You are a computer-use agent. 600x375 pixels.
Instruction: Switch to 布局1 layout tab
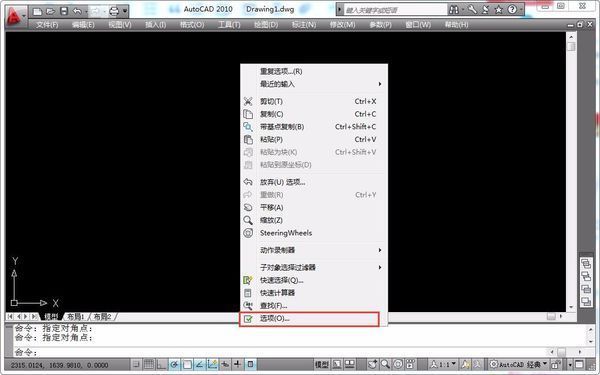point(75,316)
